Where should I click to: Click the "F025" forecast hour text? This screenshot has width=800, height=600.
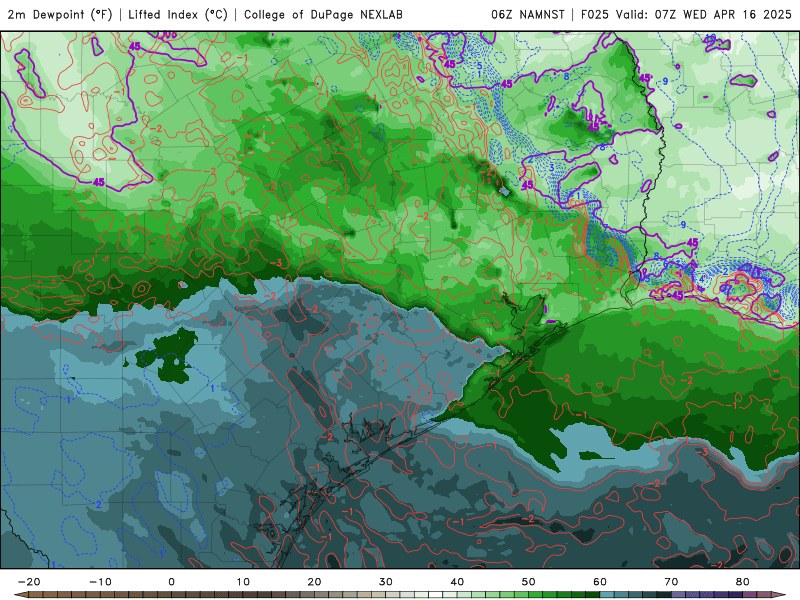(x=595, y=14)
